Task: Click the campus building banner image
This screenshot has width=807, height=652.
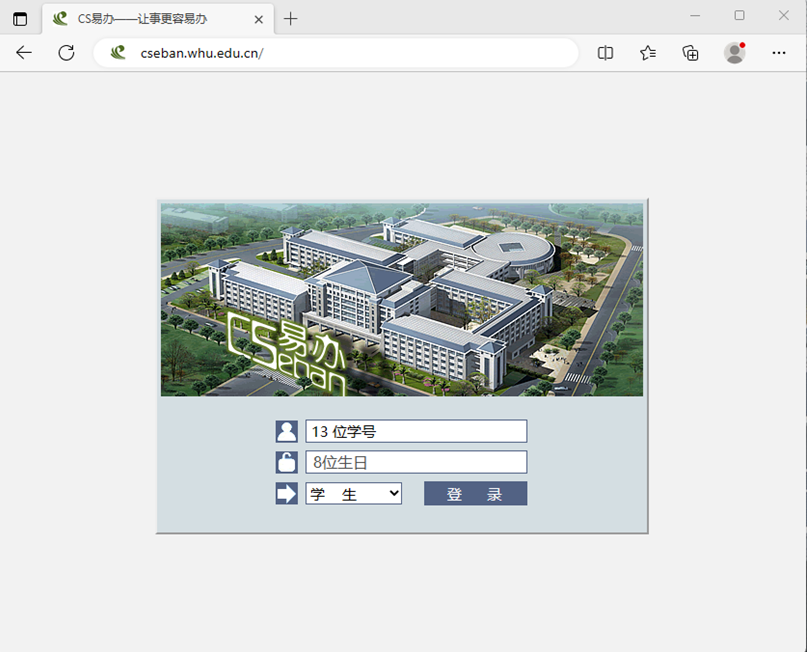Action: [x=402, y=300]
